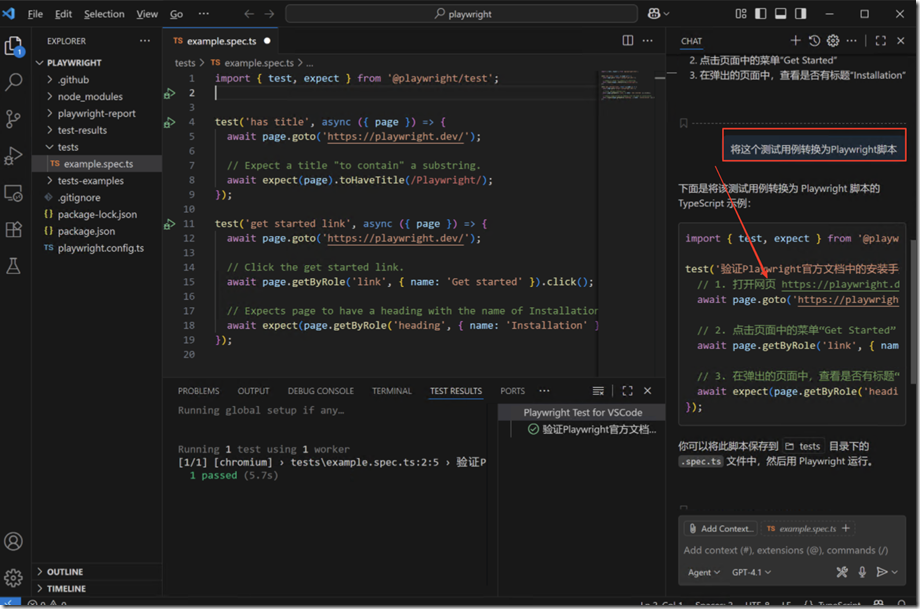
Task: Start a new chat with plus icon
Action: [x=795, y=40]
